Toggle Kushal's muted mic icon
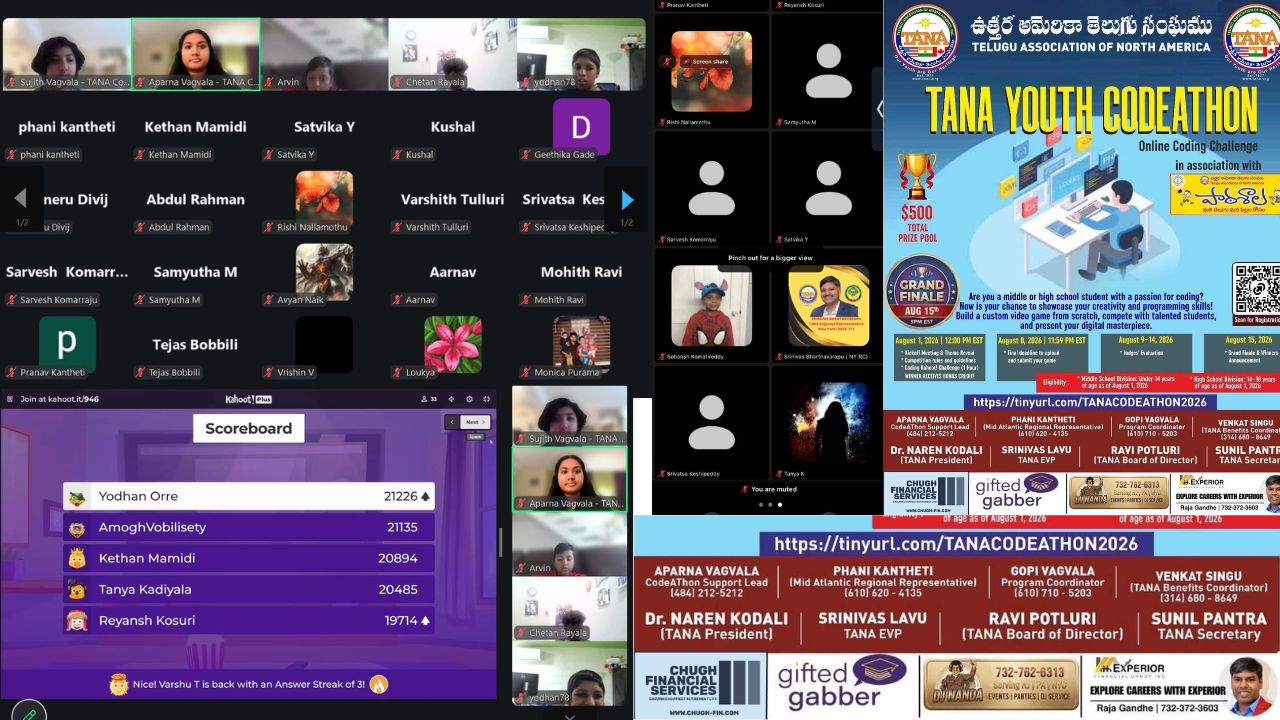 point(397,155)
